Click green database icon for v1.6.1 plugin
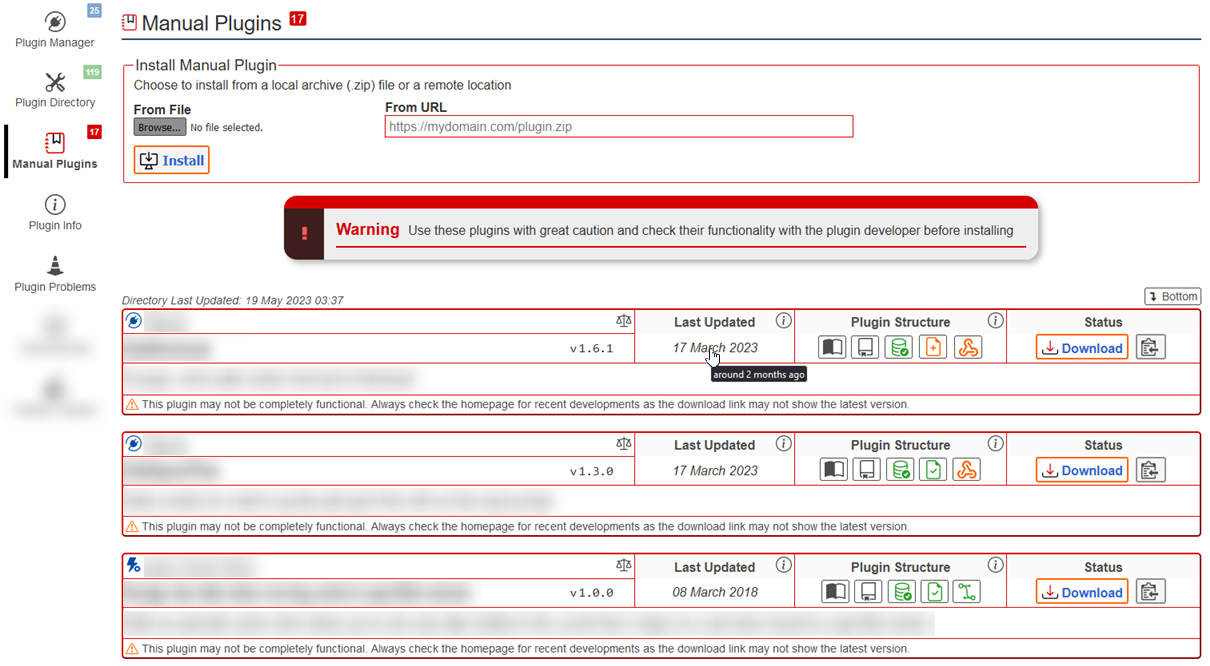This screenshot has height=666, width=1210. click(x=900, y=348)
